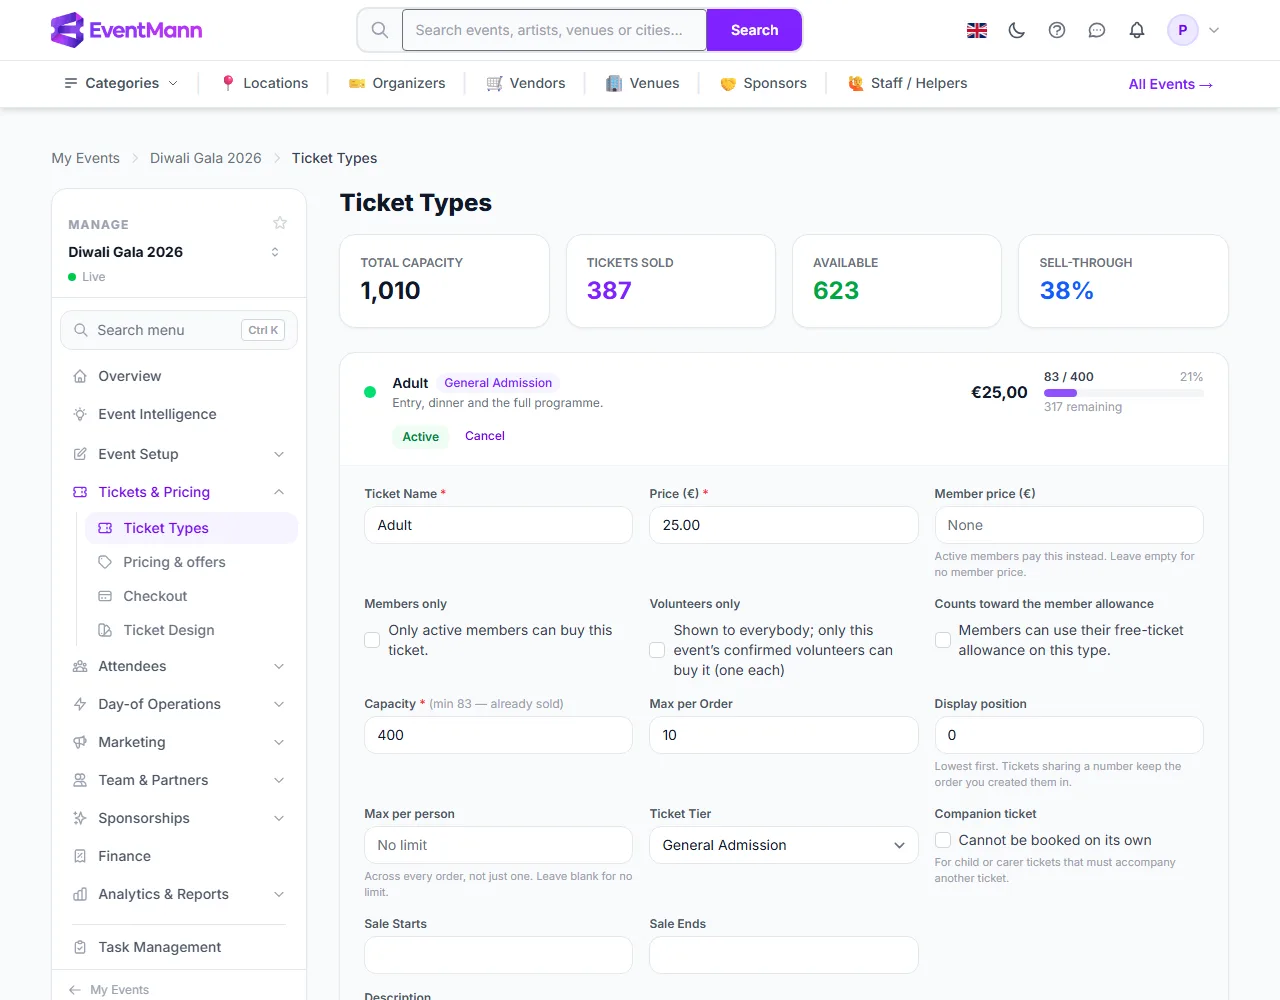Check Cannot be booked on its own
This screenshot has width=1280, height=1000.
point(943,840)
